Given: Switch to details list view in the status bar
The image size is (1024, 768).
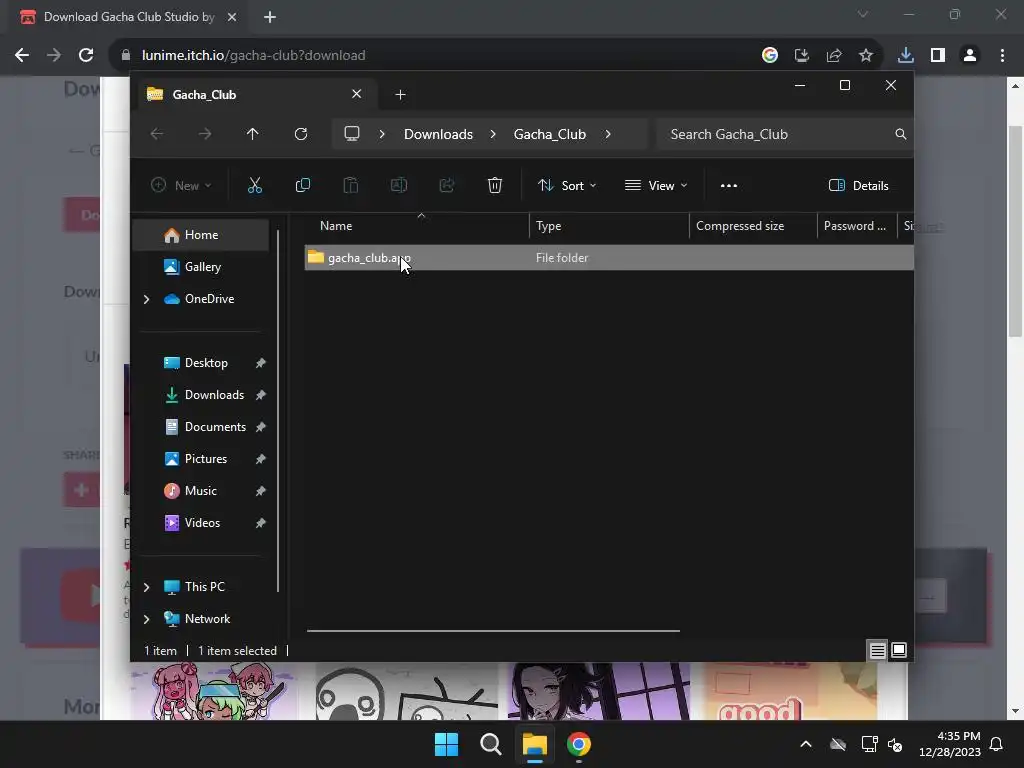Looking at the screenshot, I should pos(877,650).
